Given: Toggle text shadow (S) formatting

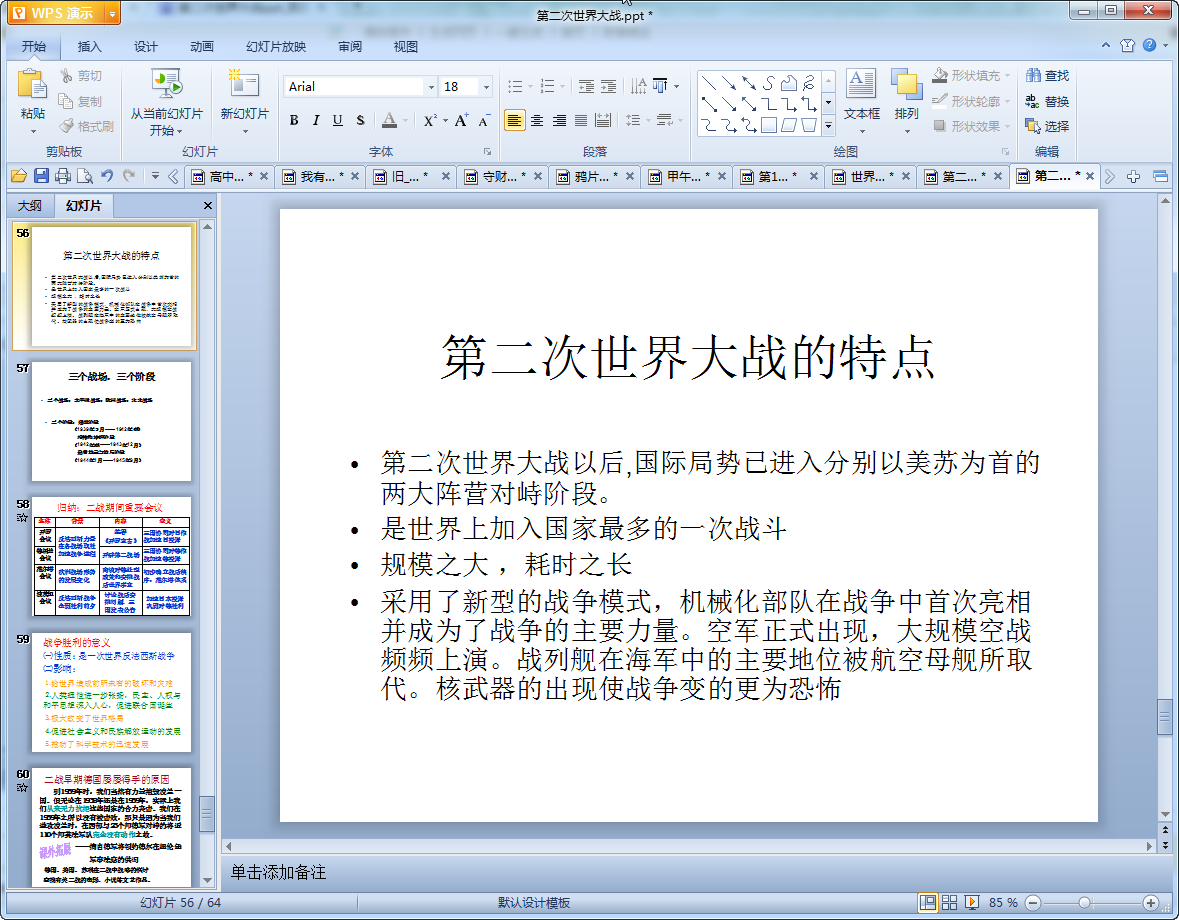Looking at the screenshot, I should pos(360,120).
